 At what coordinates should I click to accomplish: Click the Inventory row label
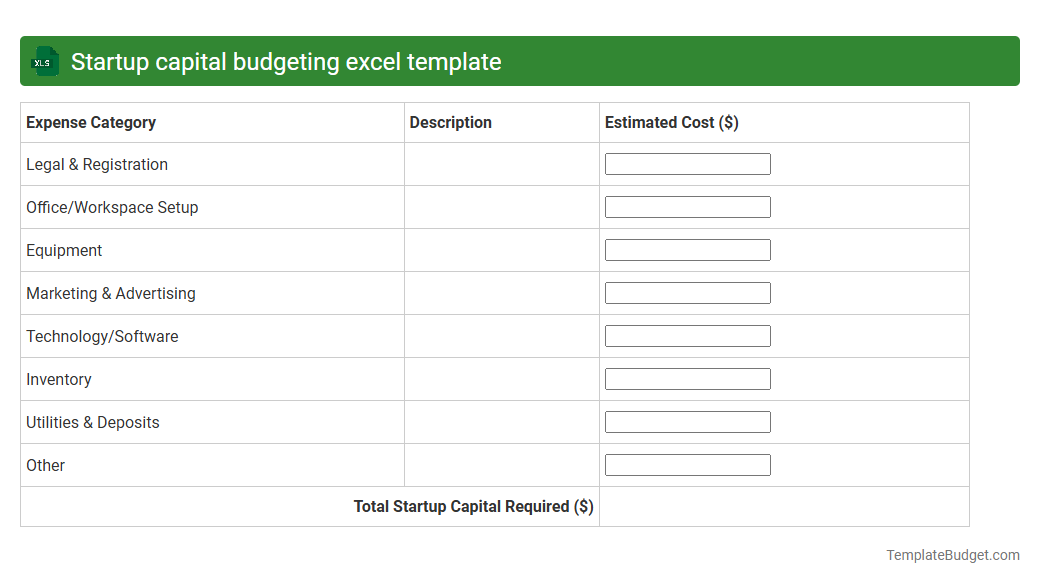(x=59, y=379)
